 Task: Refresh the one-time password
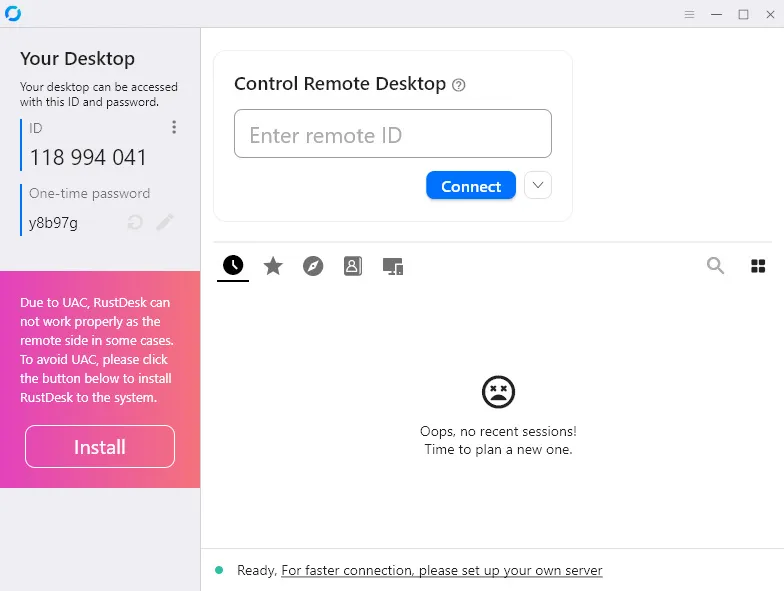[x=135, y=222]
